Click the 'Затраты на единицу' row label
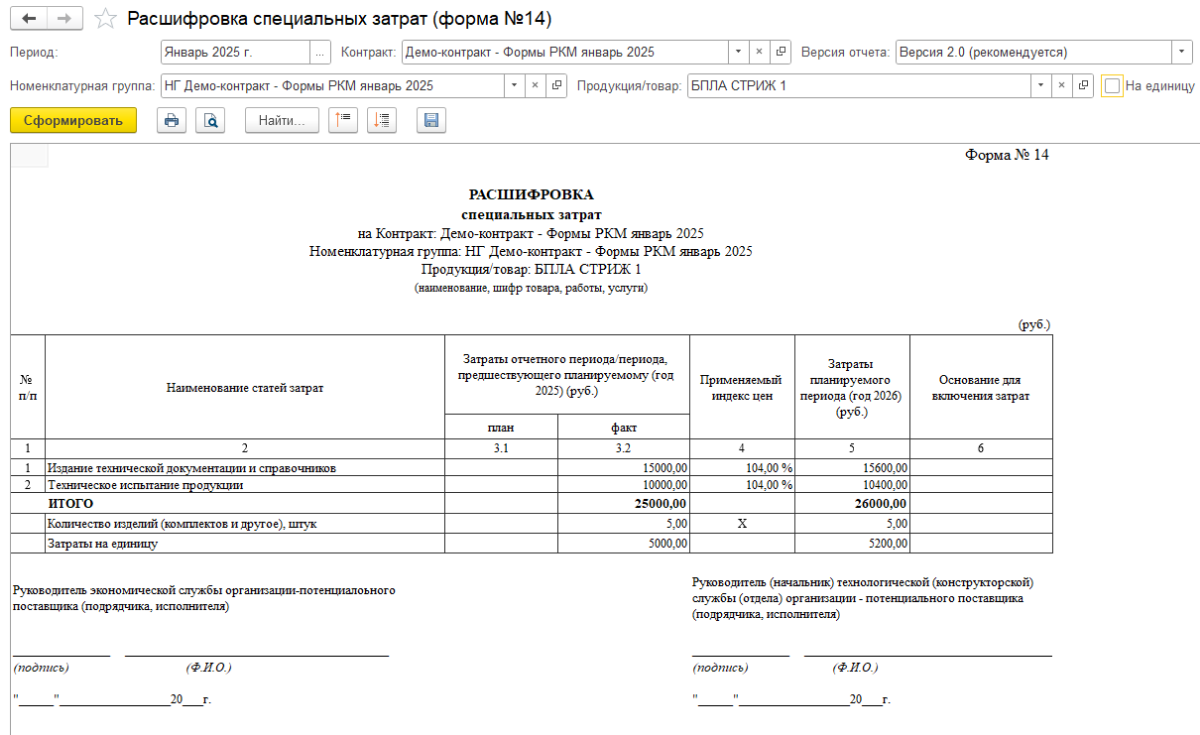1200x735 pixels. coord(103,544)
